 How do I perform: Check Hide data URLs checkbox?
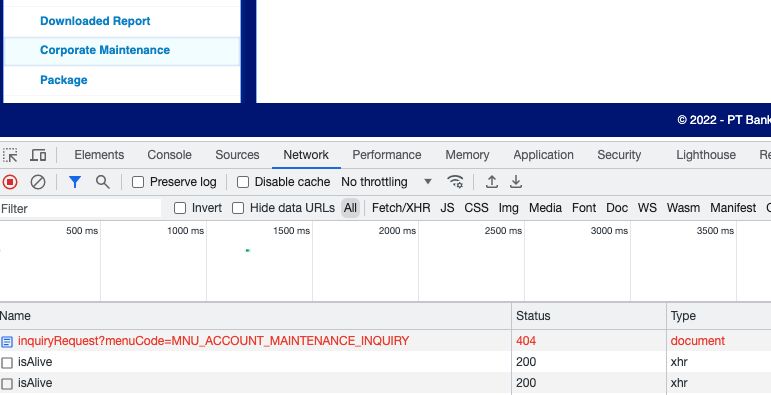pos(238,208)
